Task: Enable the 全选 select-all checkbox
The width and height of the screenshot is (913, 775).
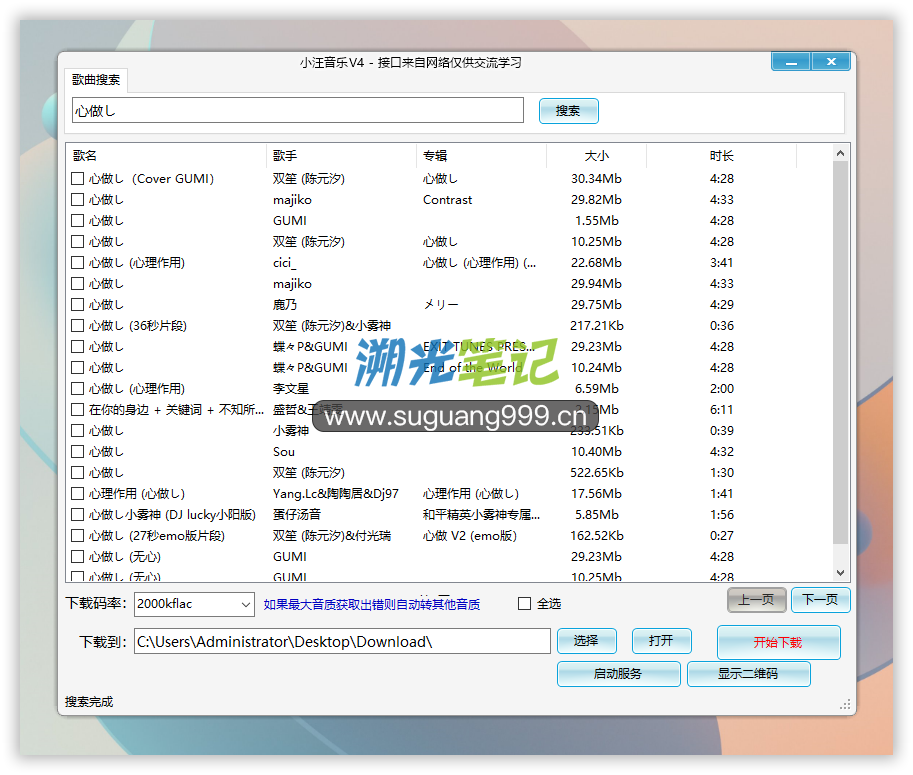Action: point(525,604)
